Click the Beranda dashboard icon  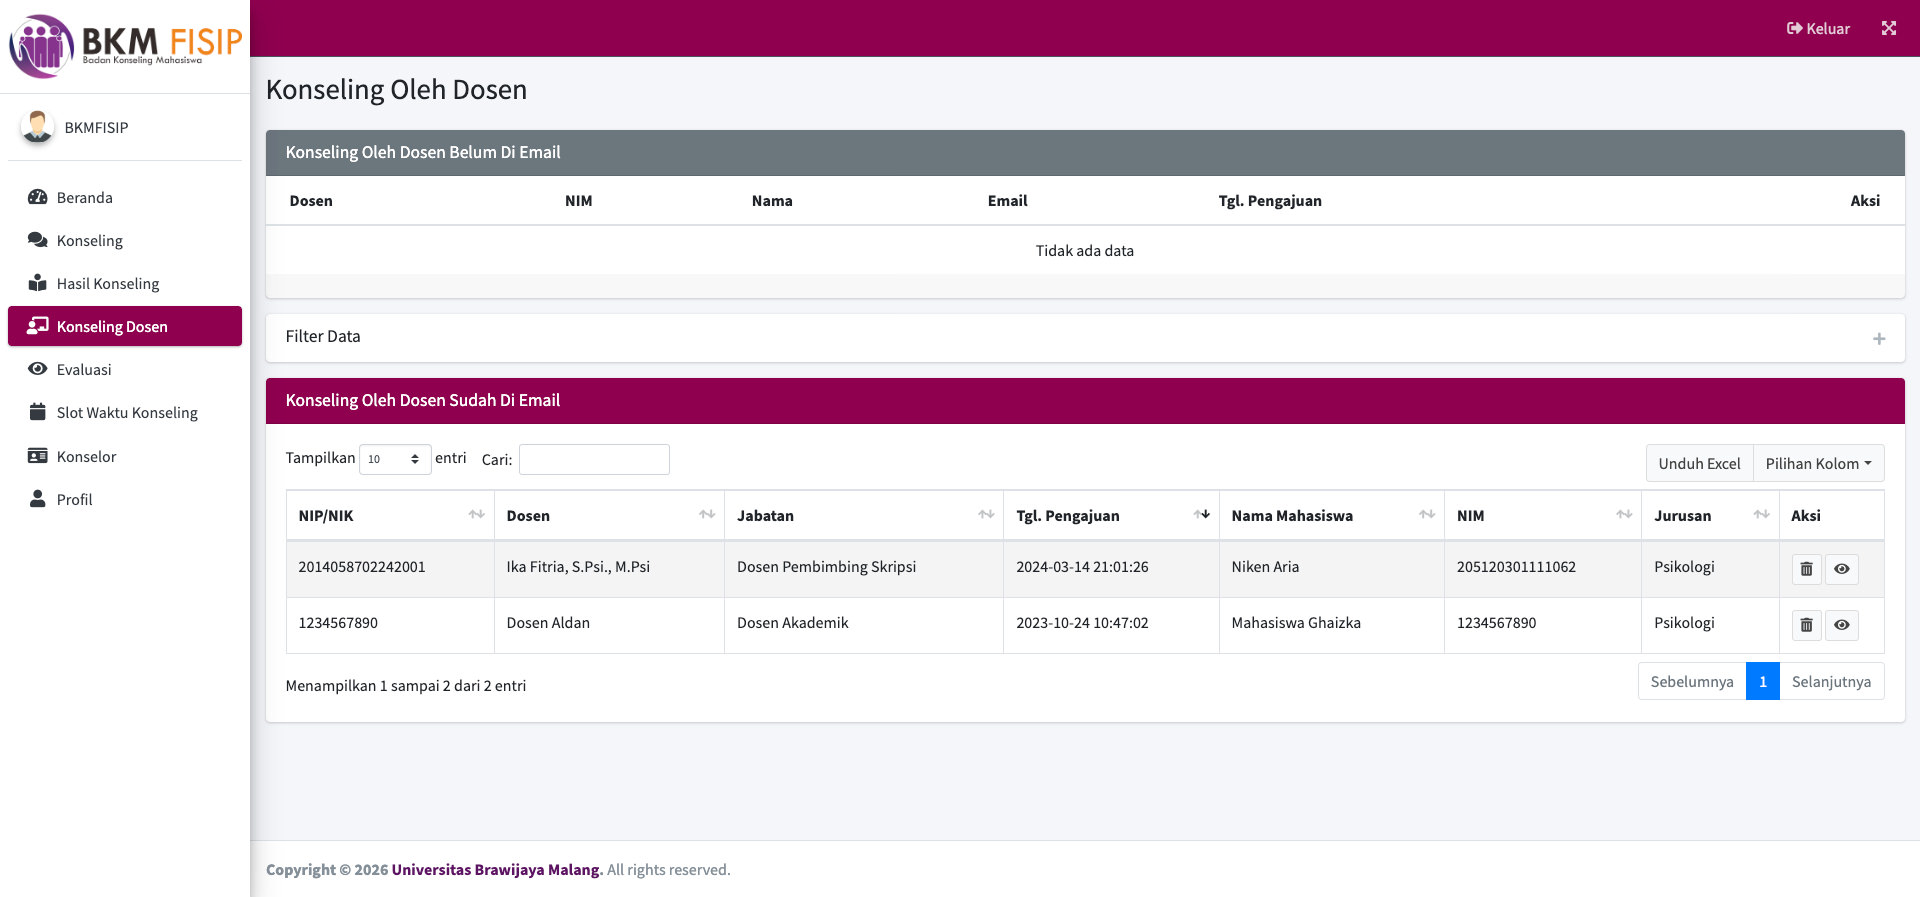click(x=38, y=197)
